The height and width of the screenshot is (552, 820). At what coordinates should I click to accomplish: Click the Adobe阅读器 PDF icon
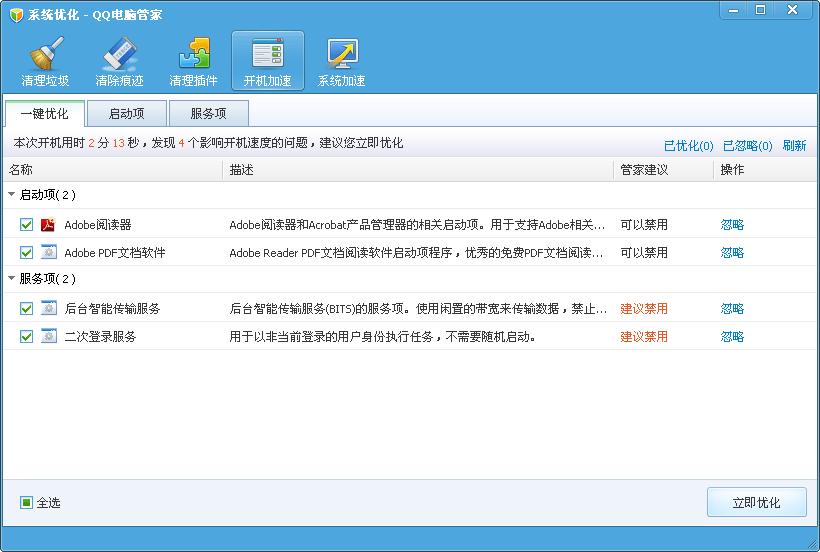tap(48, 224)
